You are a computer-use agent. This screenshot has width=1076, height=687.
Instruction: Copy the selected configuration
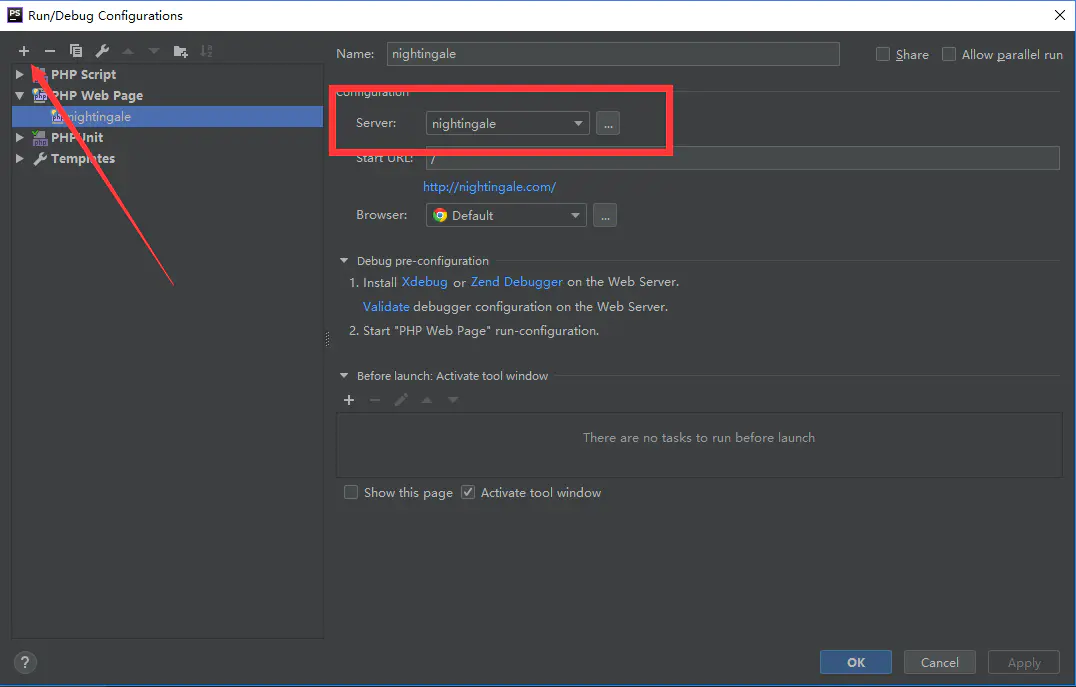[75, 51]
